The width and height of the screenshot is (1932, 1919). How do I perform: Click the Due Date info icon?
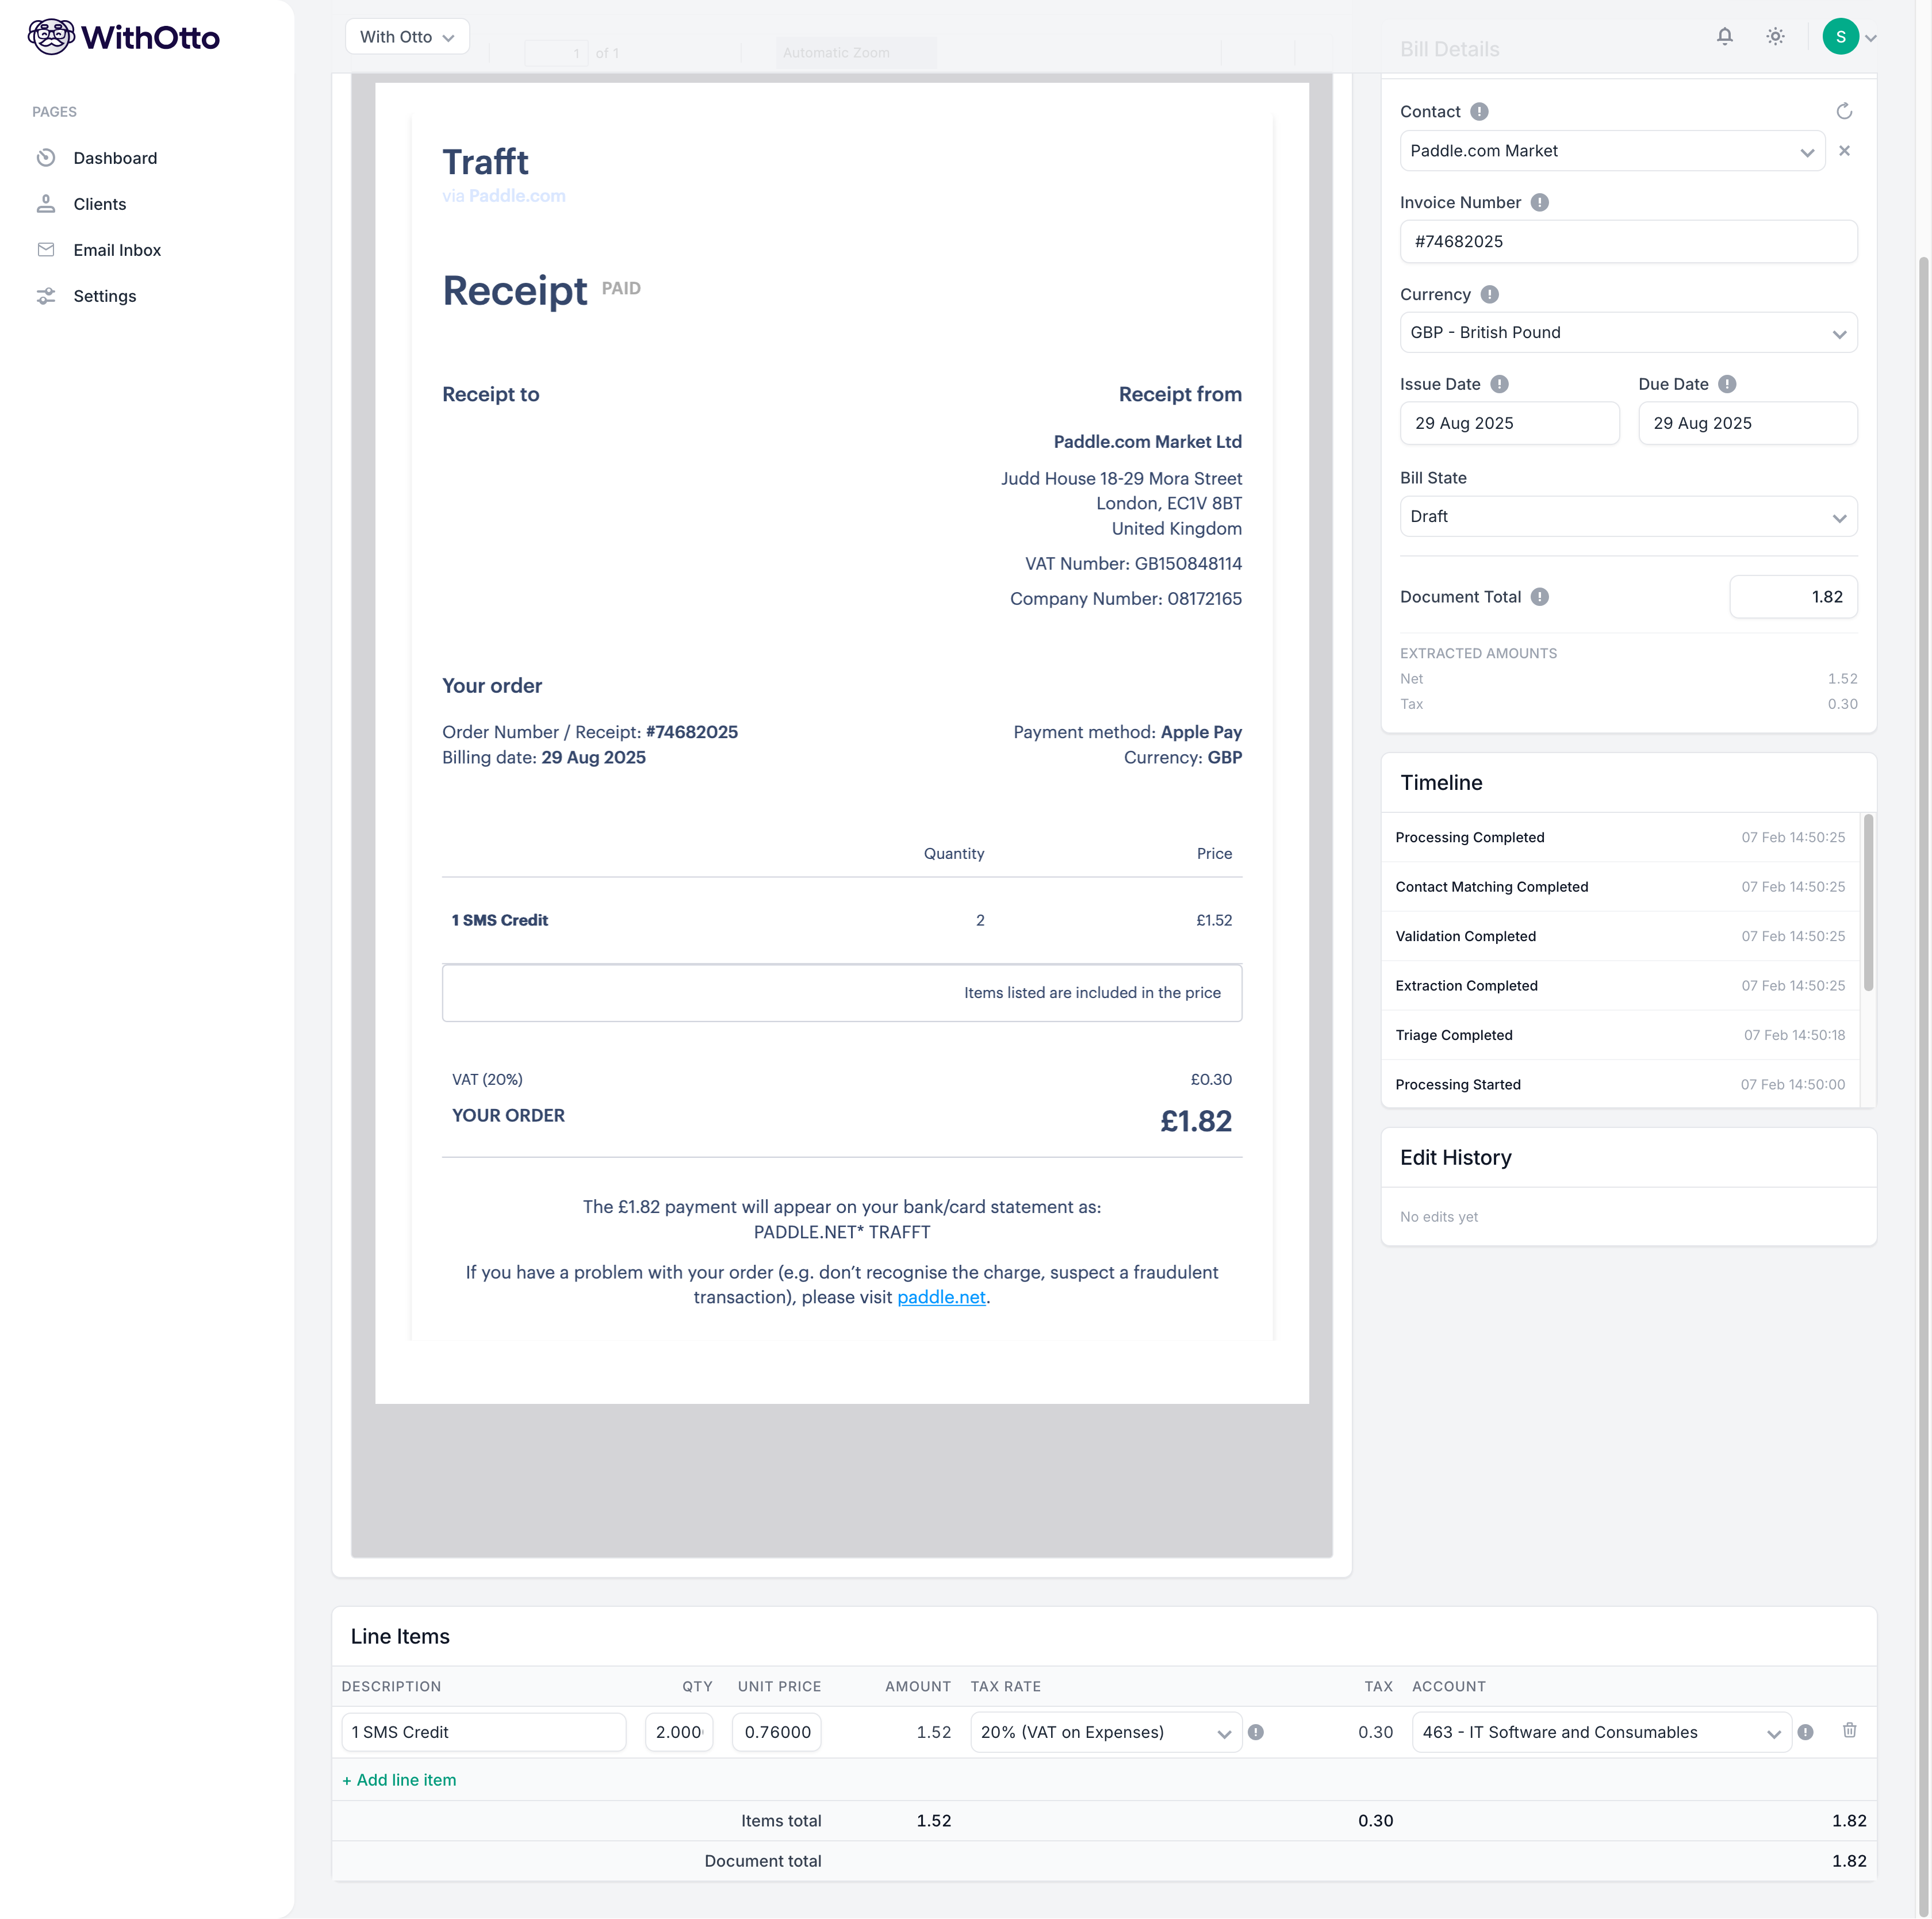point(1727,385)
